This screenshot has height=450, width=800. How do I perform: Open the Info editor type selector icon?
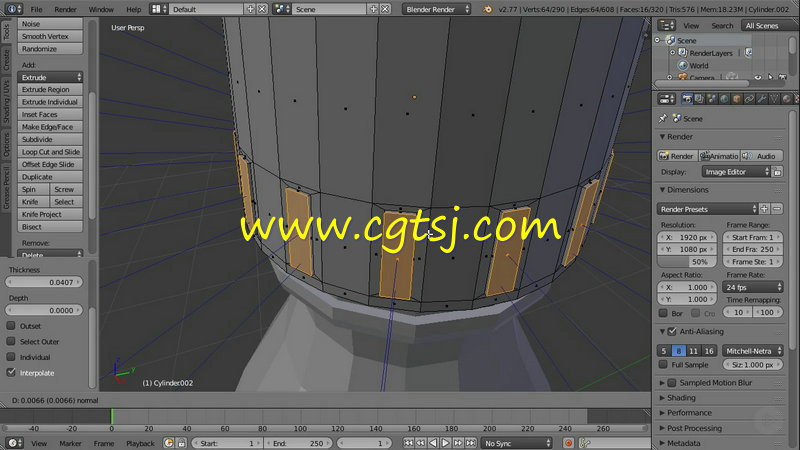[12, 9]
